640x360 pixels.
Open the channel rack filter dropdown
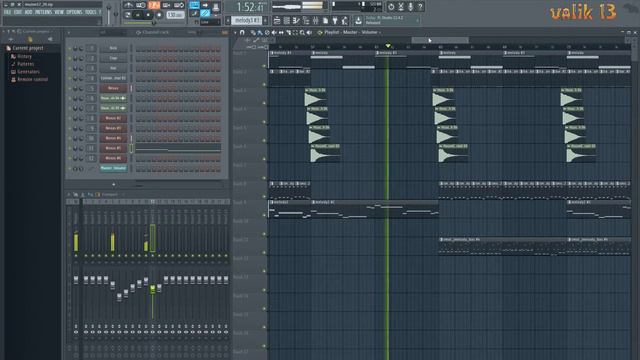pyautogui.click(x=112, y=32)
